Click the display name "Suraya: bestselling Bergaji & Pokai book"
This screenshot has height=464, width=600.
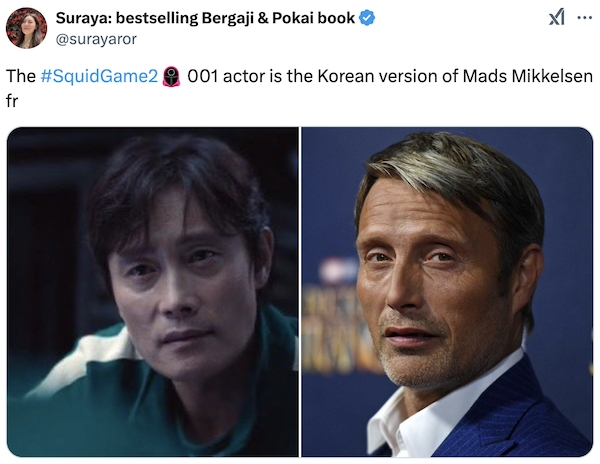(205, 18)
